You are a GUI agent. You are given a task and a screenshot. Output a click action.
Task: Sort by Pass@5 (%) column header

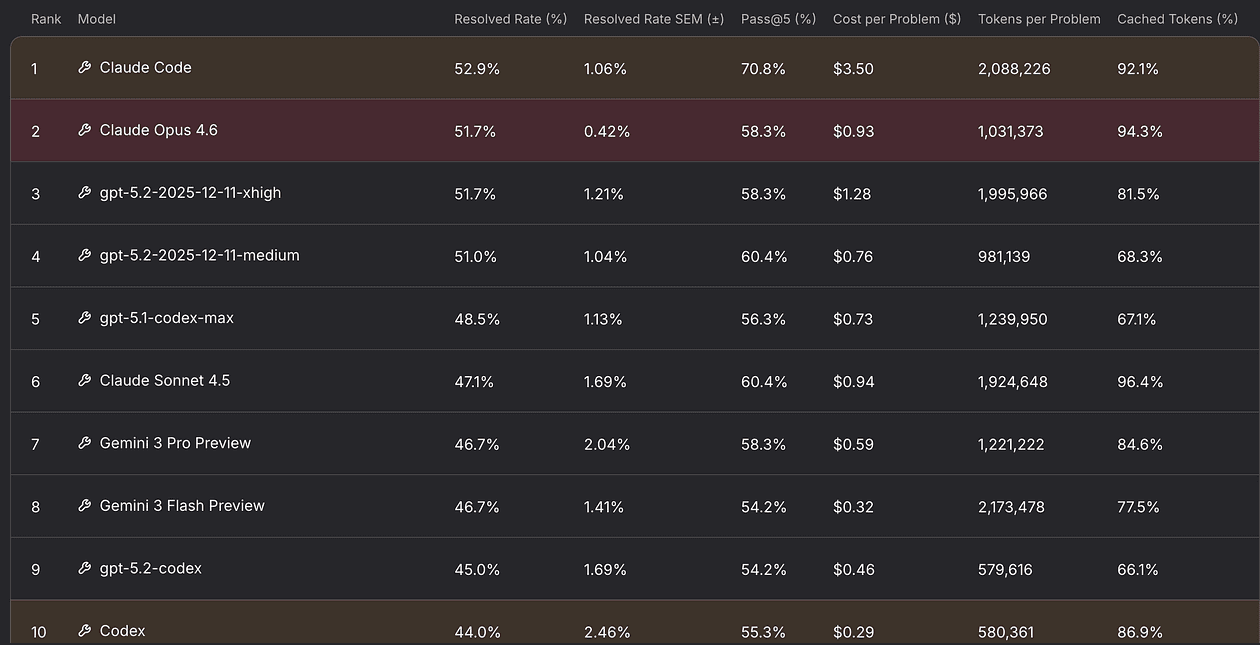tap(778, 19)
